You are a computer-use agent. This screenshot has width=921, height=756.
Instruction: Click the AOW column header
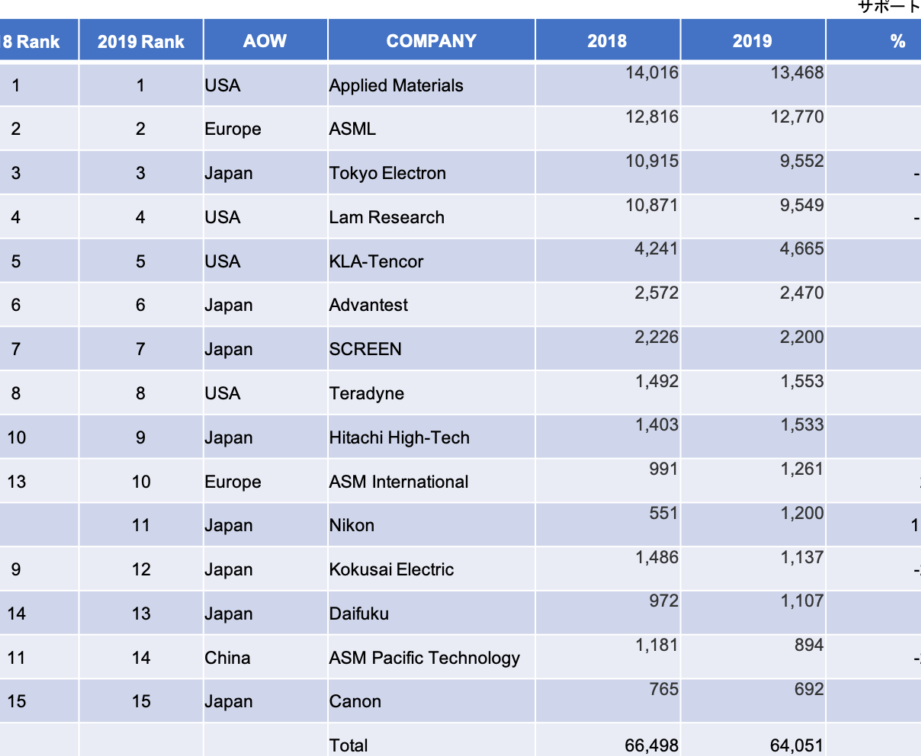coord(265,41)
